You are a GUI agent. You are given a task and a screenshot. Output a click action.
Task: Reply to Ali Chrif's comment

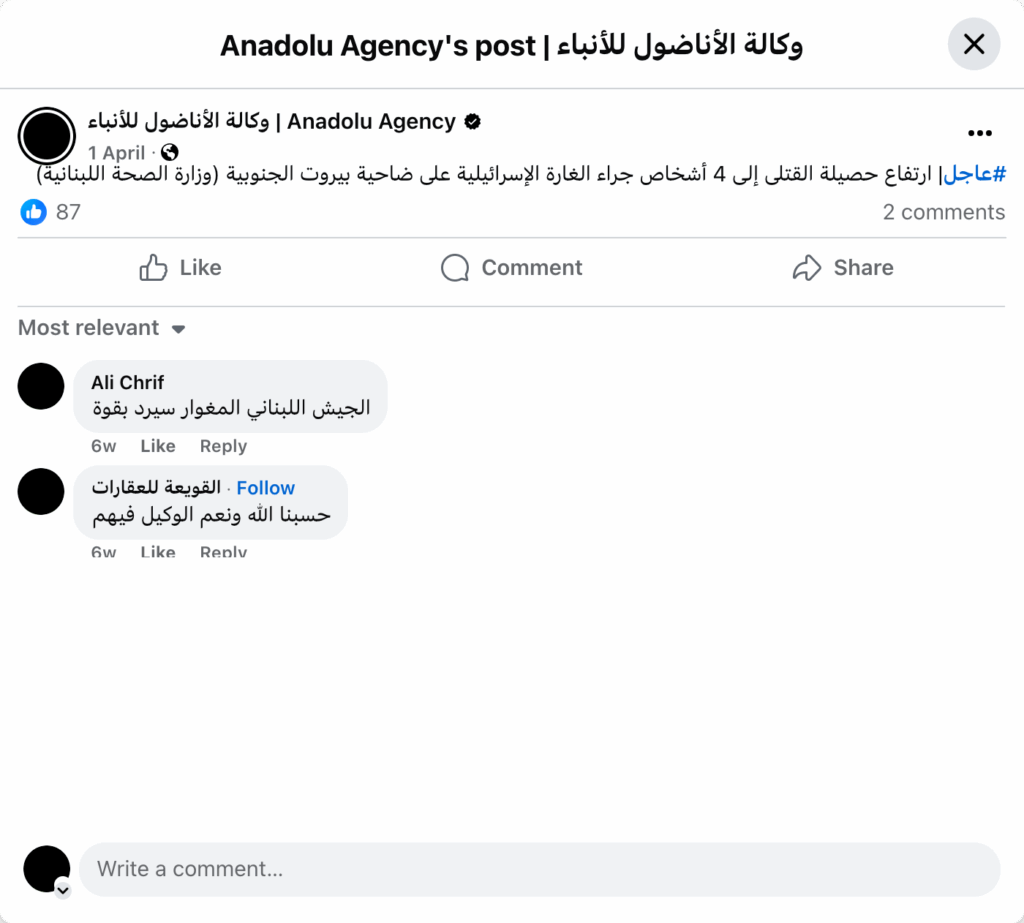point(223,446)
